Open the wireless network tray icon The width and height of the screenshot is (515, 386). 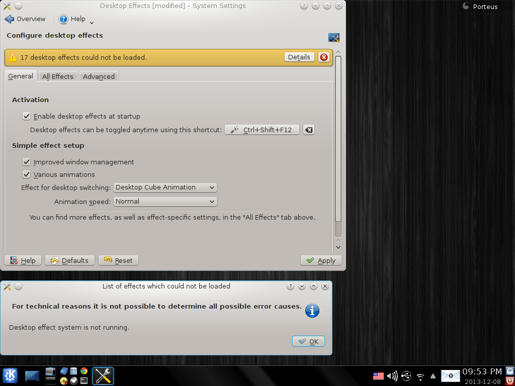pos(420,377)
